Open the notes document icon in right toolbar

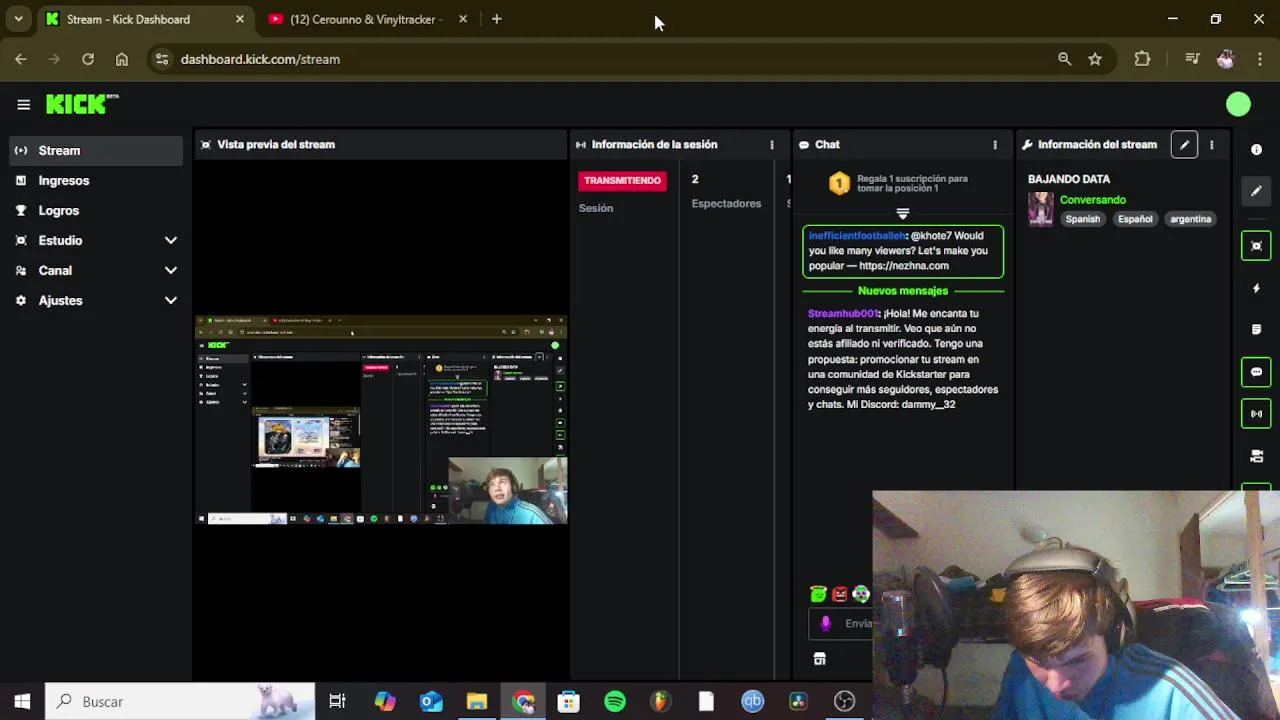point(1256,329)
